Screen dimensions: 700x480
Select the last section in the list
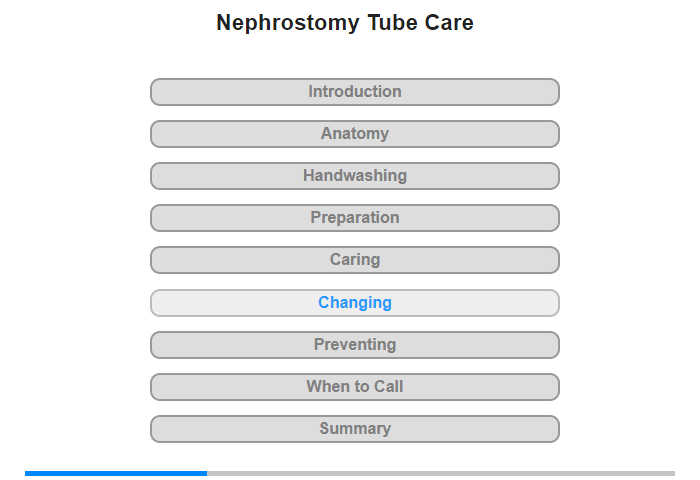pyautogui.click(x=354, y=429)
